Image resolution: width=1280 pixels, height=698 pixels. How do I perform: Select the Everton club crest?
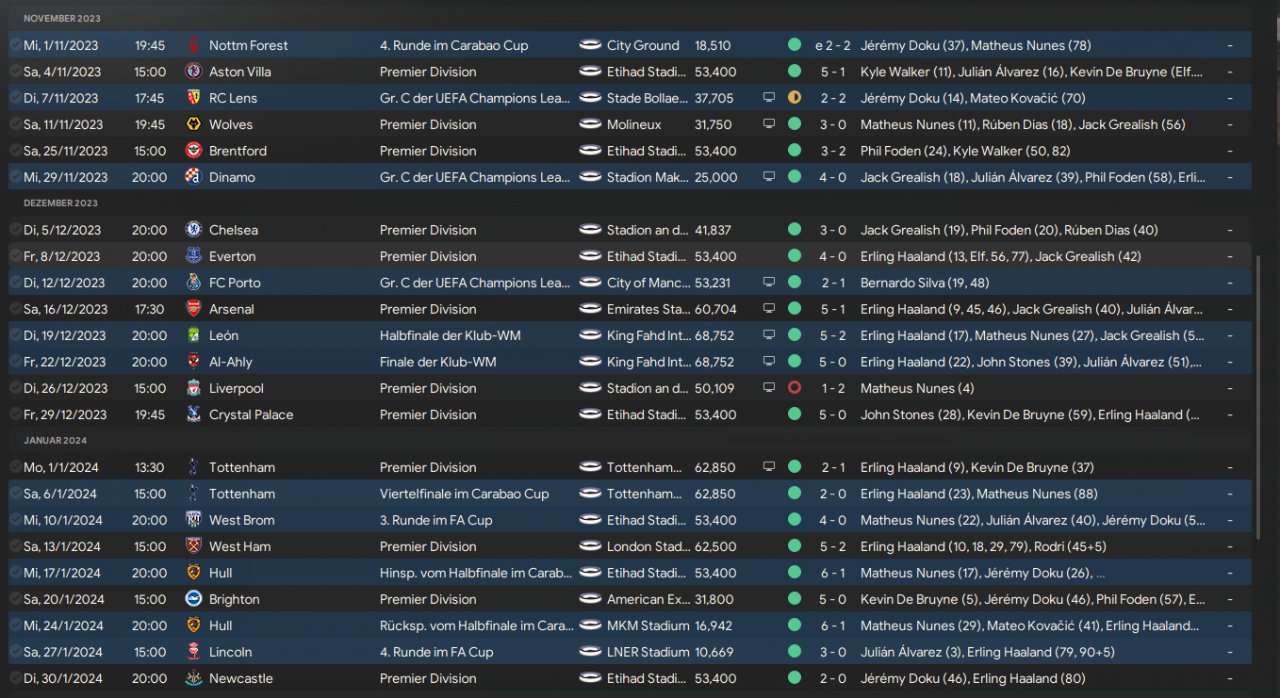pyautogui.click(x=194, y=256)
